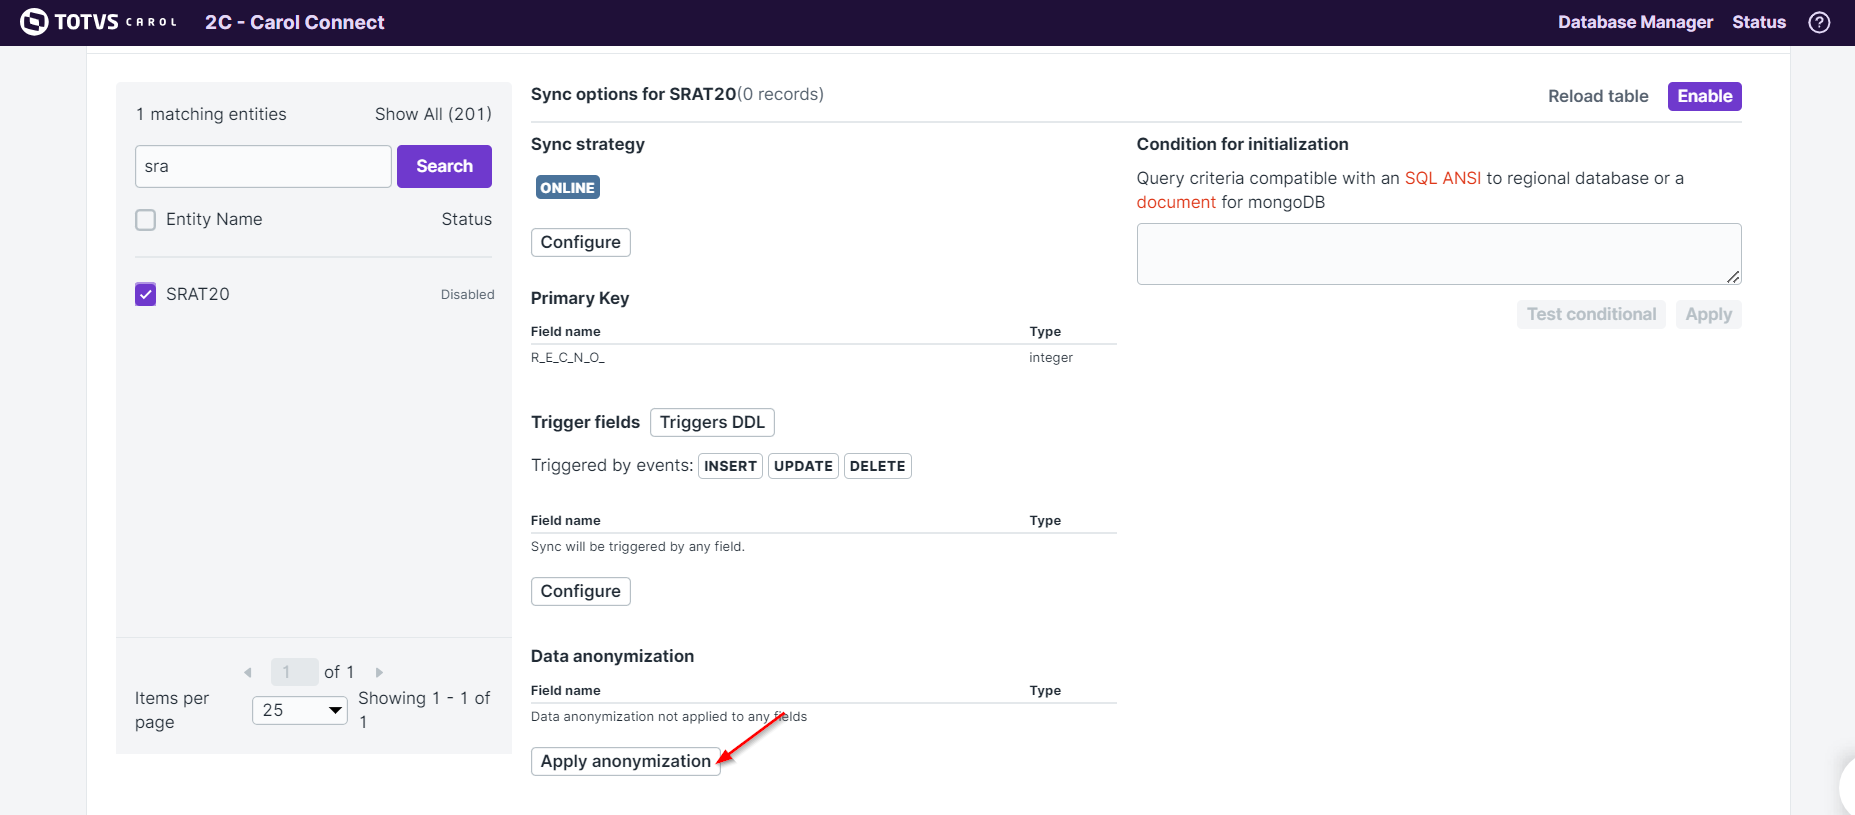The width and height of the screenshot is (1855, 815).
Task: Click Reload table
Action: tap(1597, 96)
